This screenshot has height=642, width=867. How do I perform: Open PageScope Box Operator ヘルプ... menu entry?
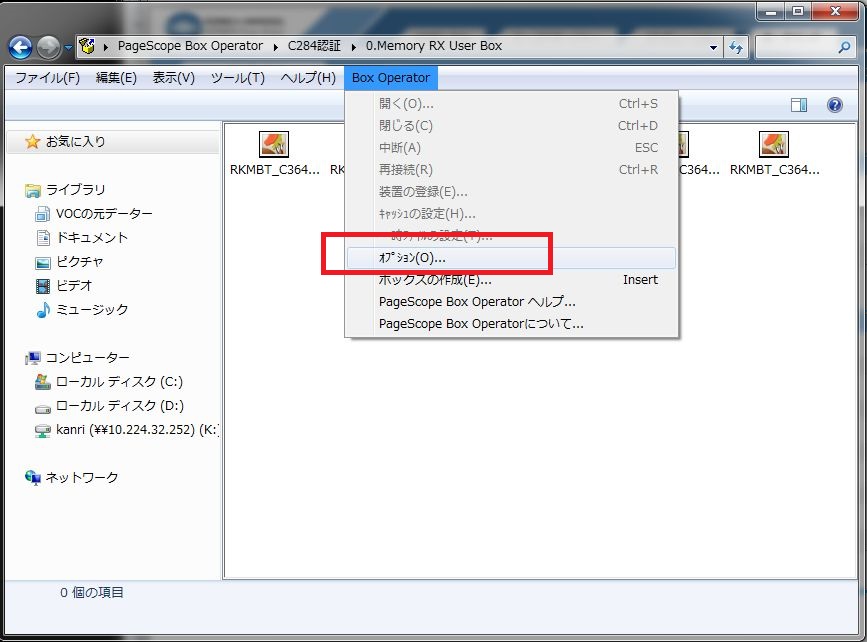click(x=477, y=301)
